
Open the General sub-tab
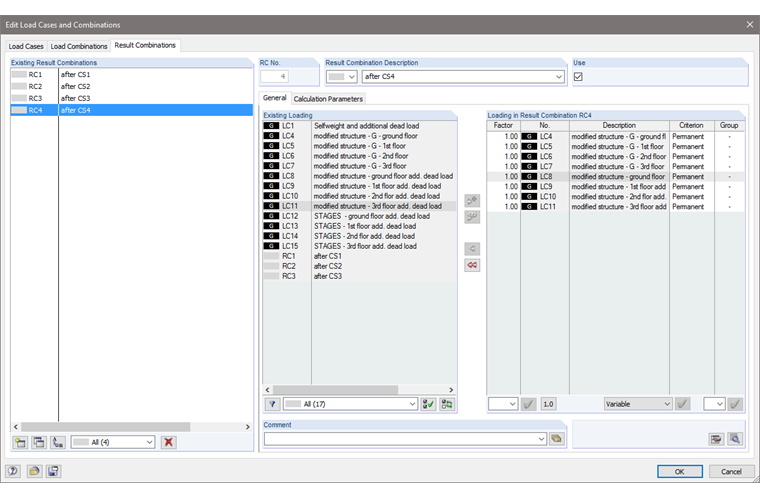[x=275, y=98]
